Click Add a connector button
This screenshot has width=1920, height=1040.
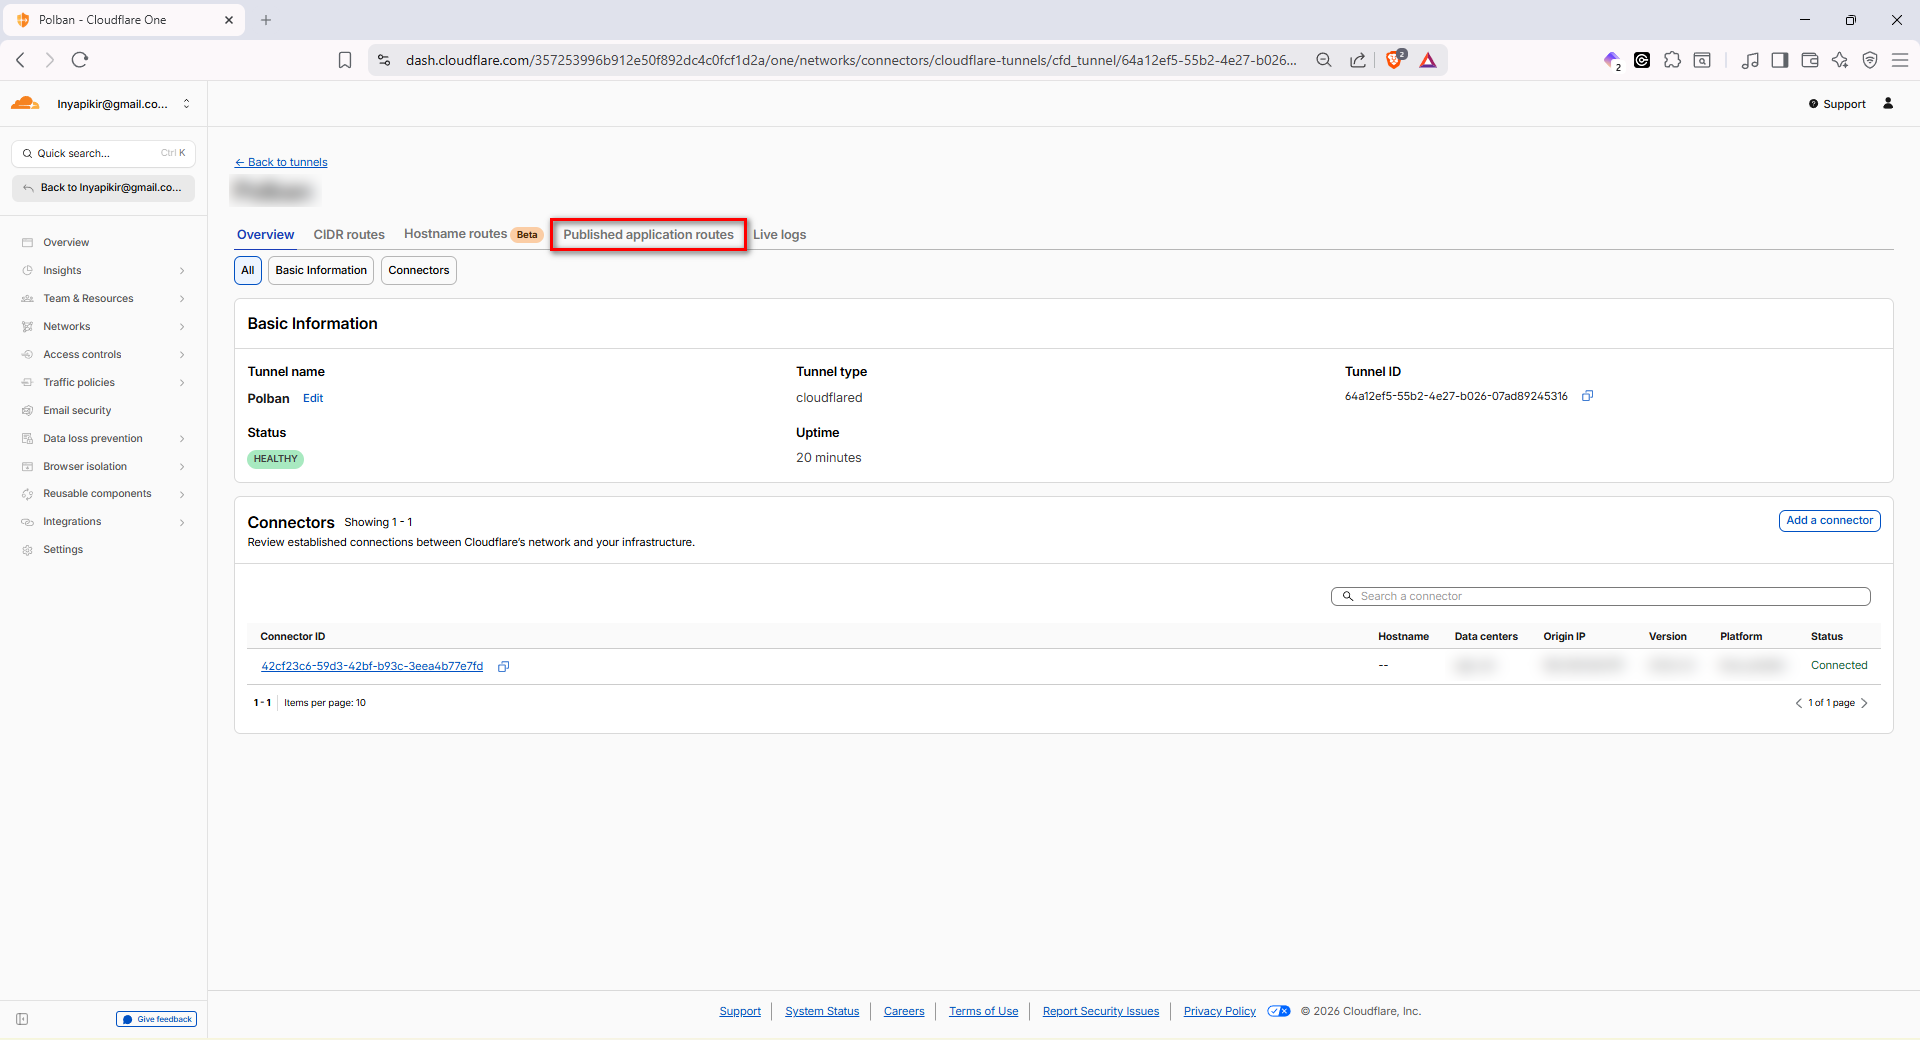1830,520
